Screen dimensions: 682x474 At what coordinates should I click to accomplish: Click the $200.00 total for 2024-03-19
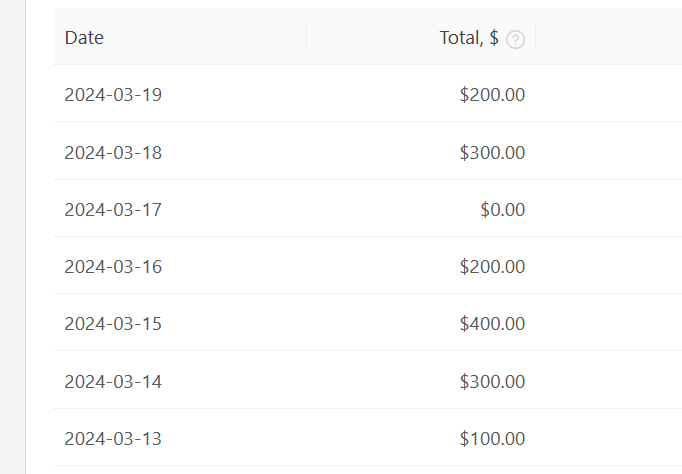[492, 94]
